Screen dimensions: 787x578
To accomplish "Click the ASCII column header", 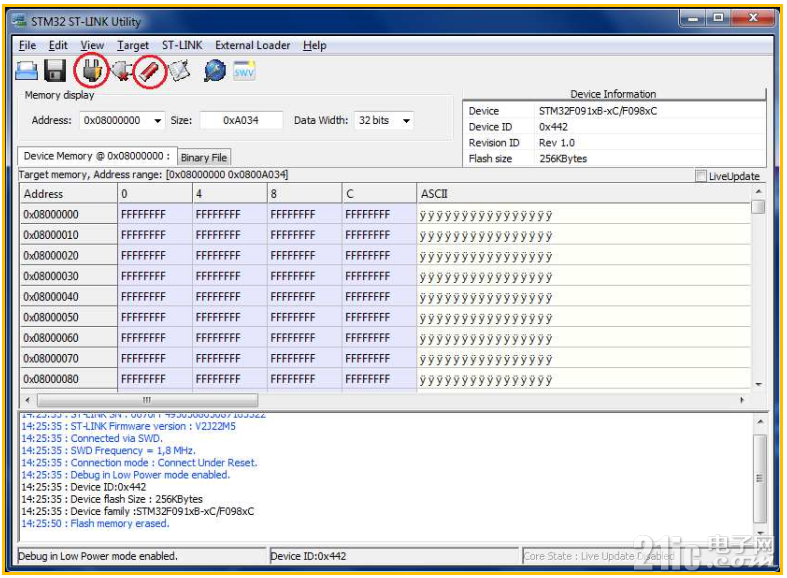I will [x=583, y=194].
